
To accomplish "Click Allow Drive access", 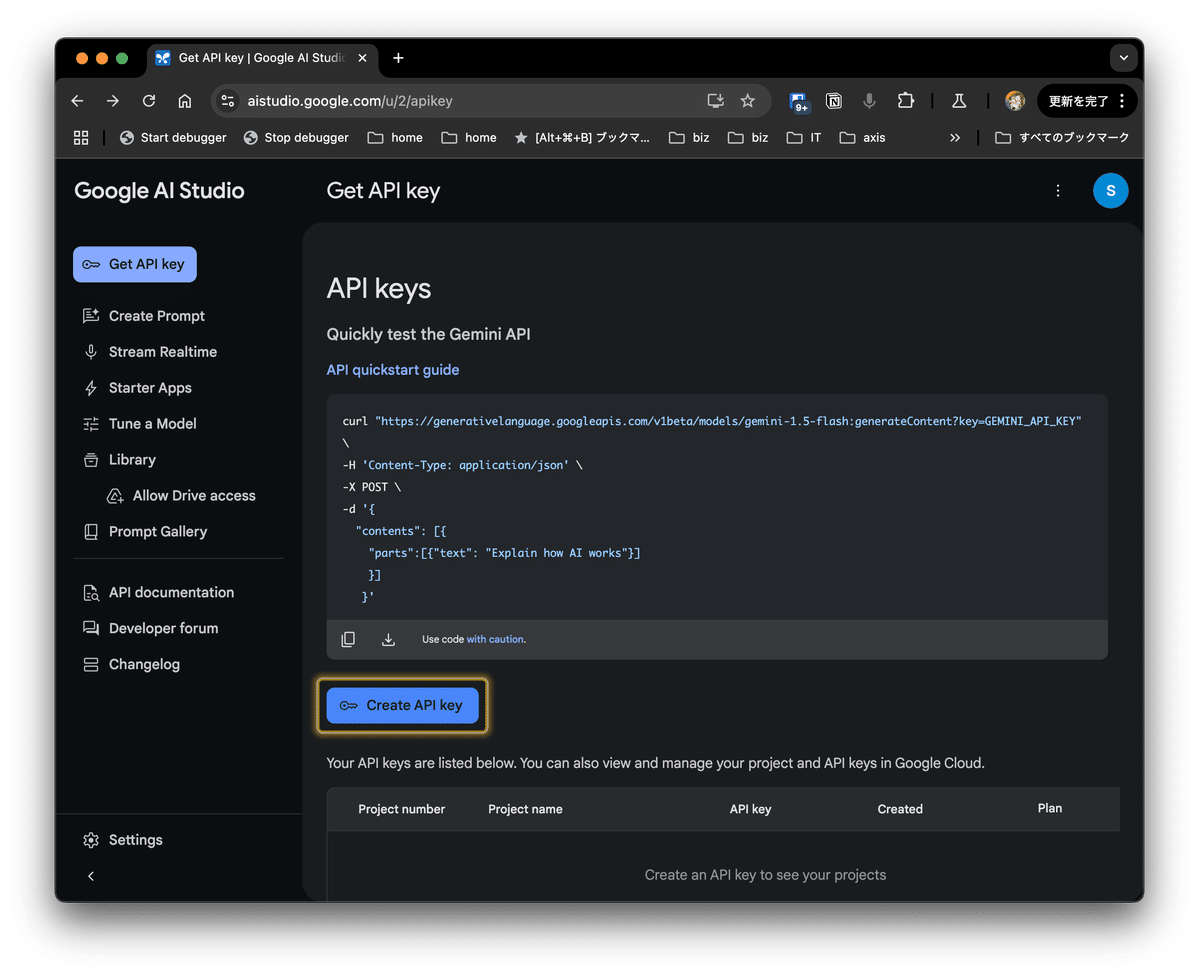I will pos(181,496).
